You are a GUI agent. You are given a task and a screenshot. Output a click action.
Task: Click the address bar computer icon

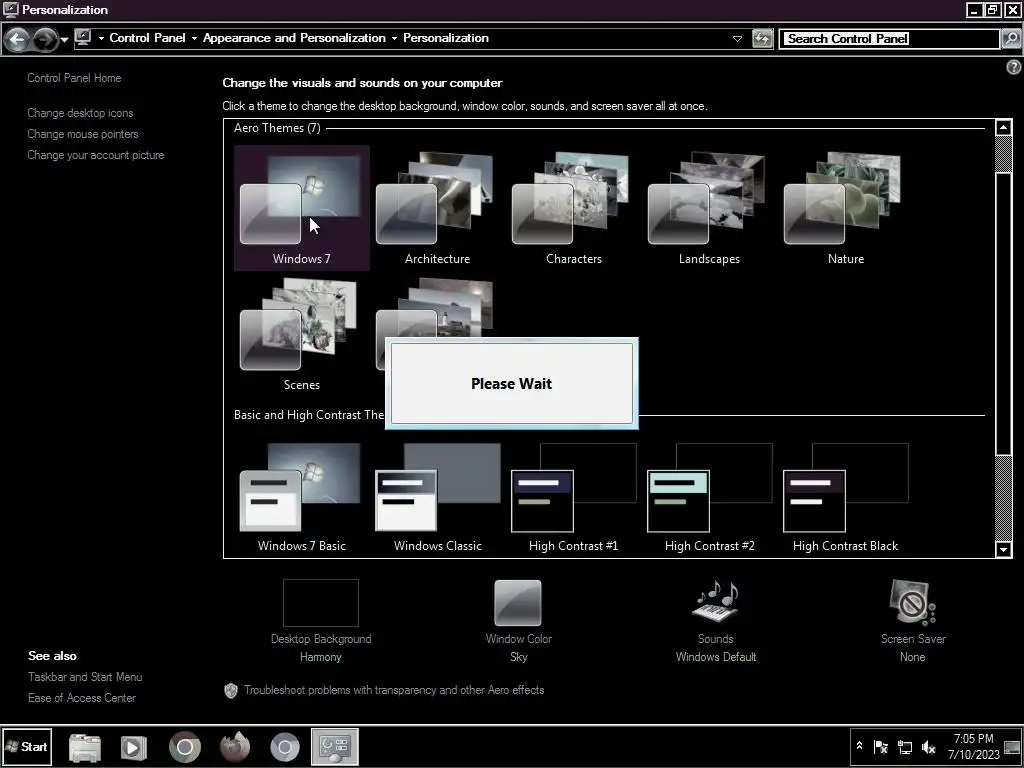83,38
